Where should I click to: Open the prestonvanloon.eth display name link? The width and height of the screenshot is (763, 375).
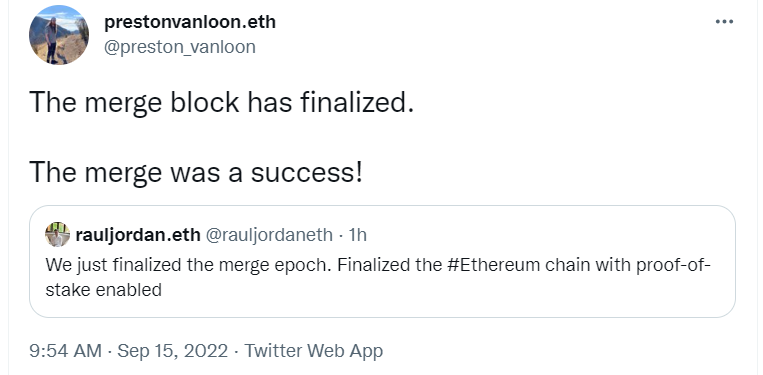190,22
